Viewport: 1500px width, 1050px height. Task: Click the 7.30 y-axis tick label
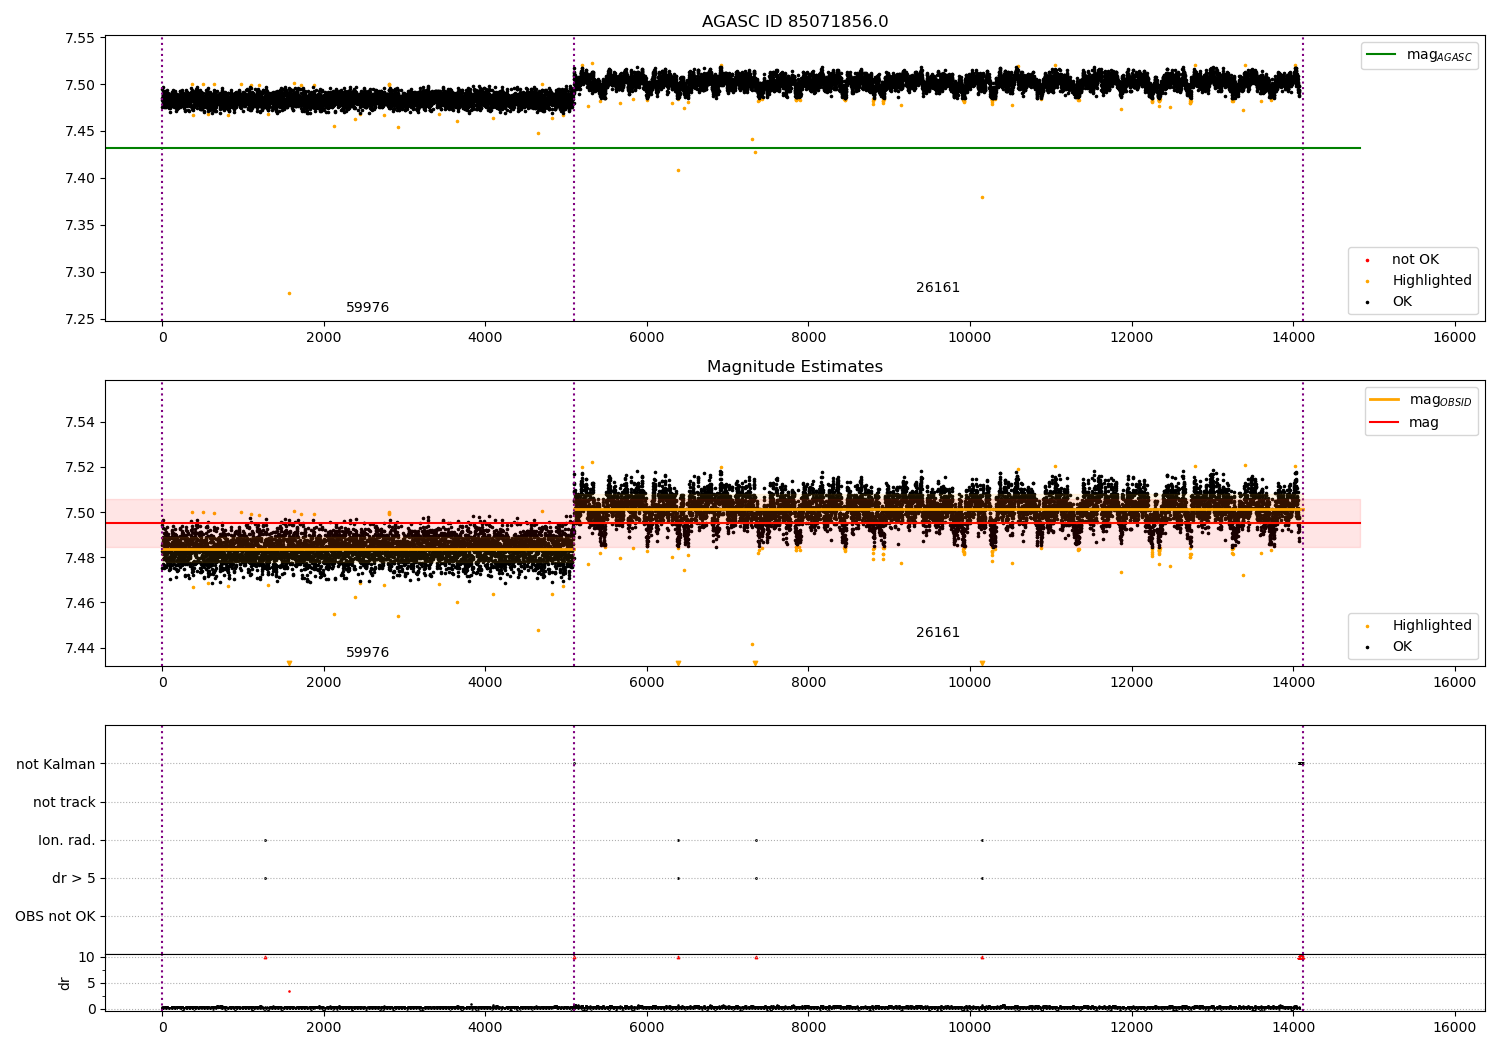point(80,273)
